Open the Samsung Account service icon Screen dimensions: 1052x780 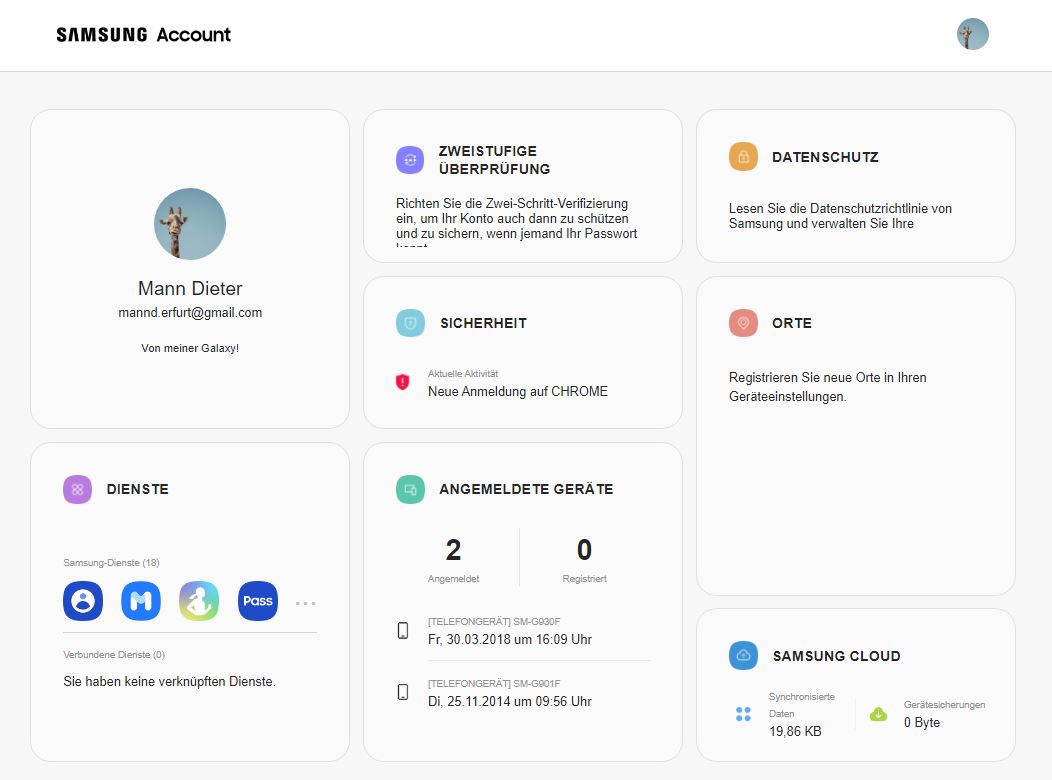click(83, 601)
